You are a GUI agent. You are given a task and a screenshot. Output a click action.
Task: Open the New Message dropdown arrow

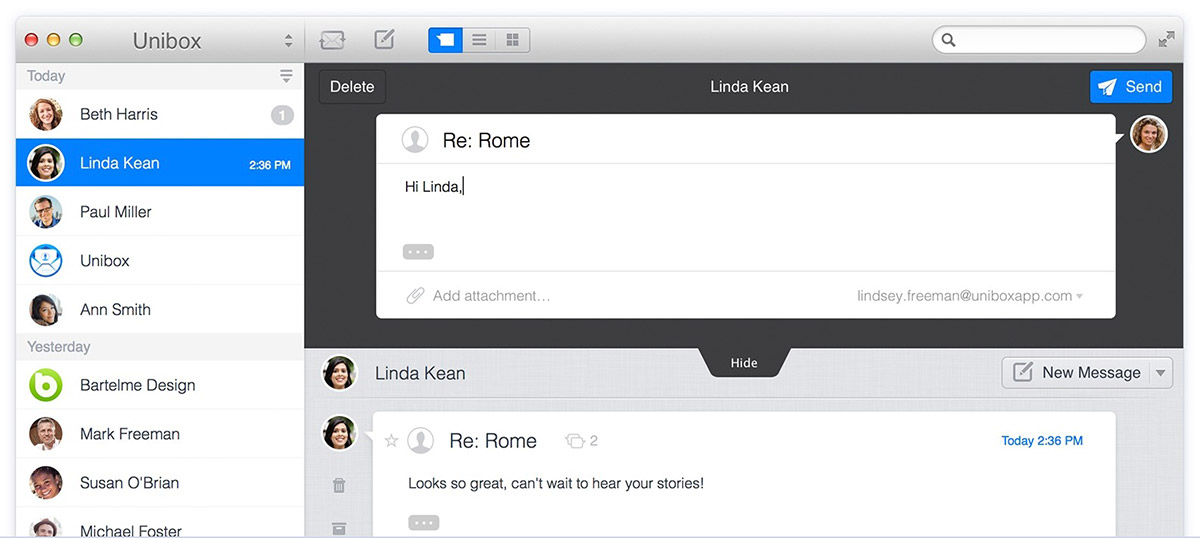(x=1160, y=373)
